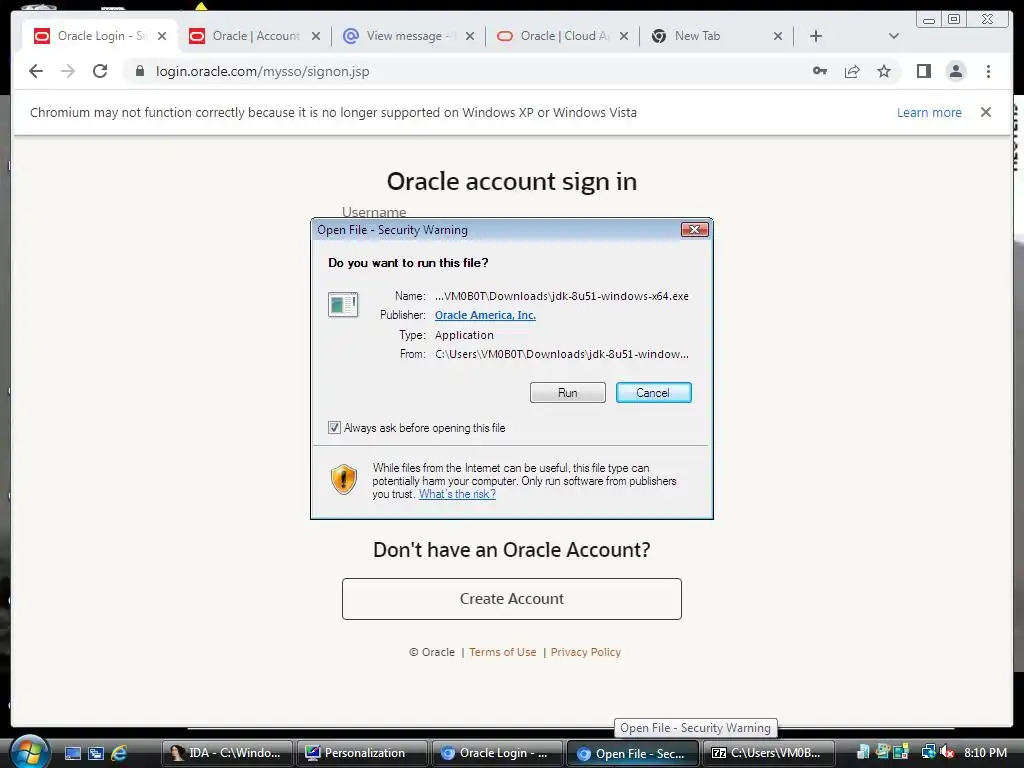Switch to the Personalization taskbar window
The width and height of the screenshot is (1024, 768).
tap(362, 753)
